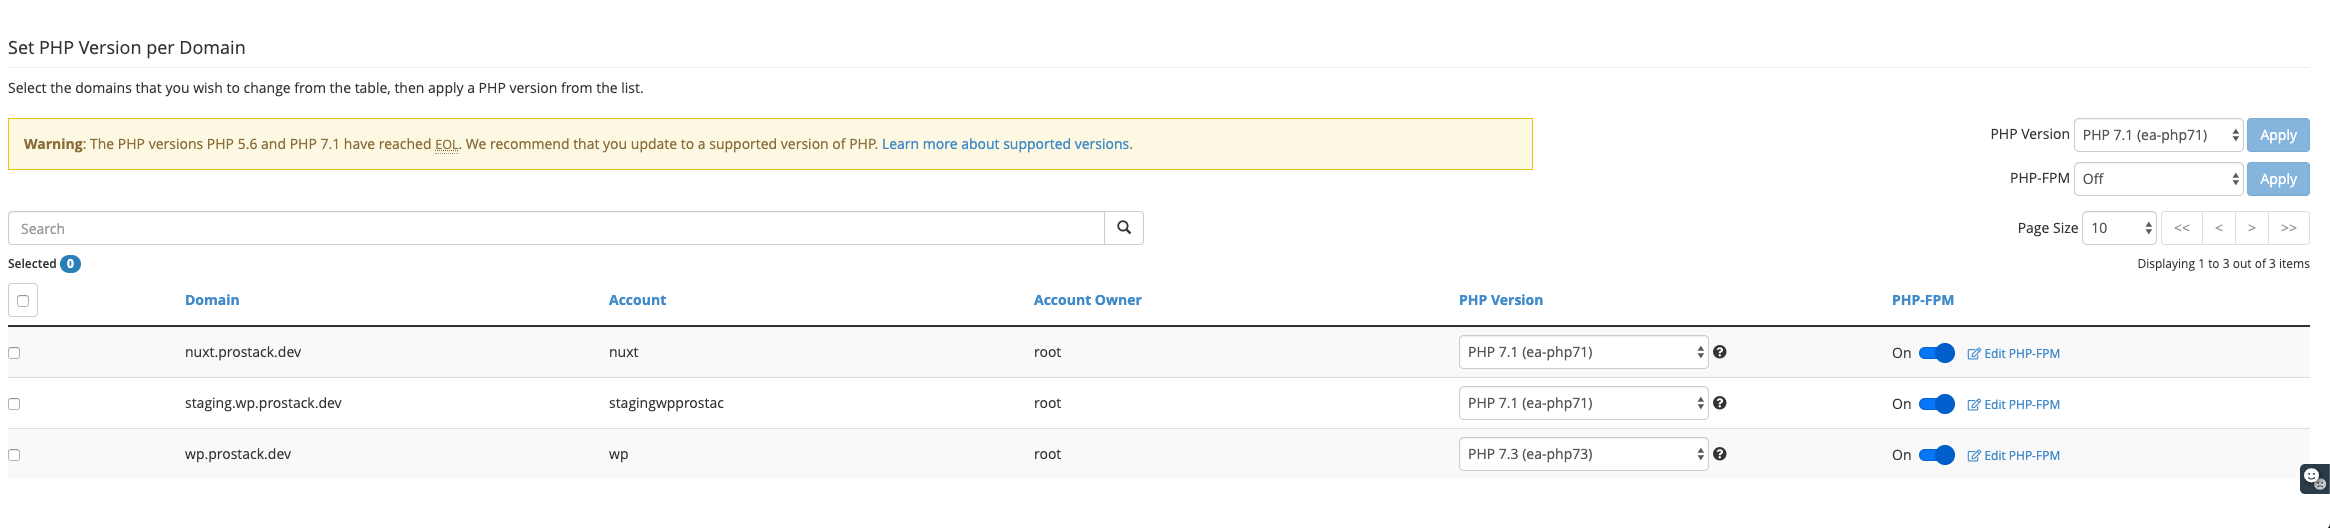Image resolution: width=2330 pixels, height=528 pixels.
Task: Open the chat assistant icon at bottom right
Action: tap(2314, 479)
